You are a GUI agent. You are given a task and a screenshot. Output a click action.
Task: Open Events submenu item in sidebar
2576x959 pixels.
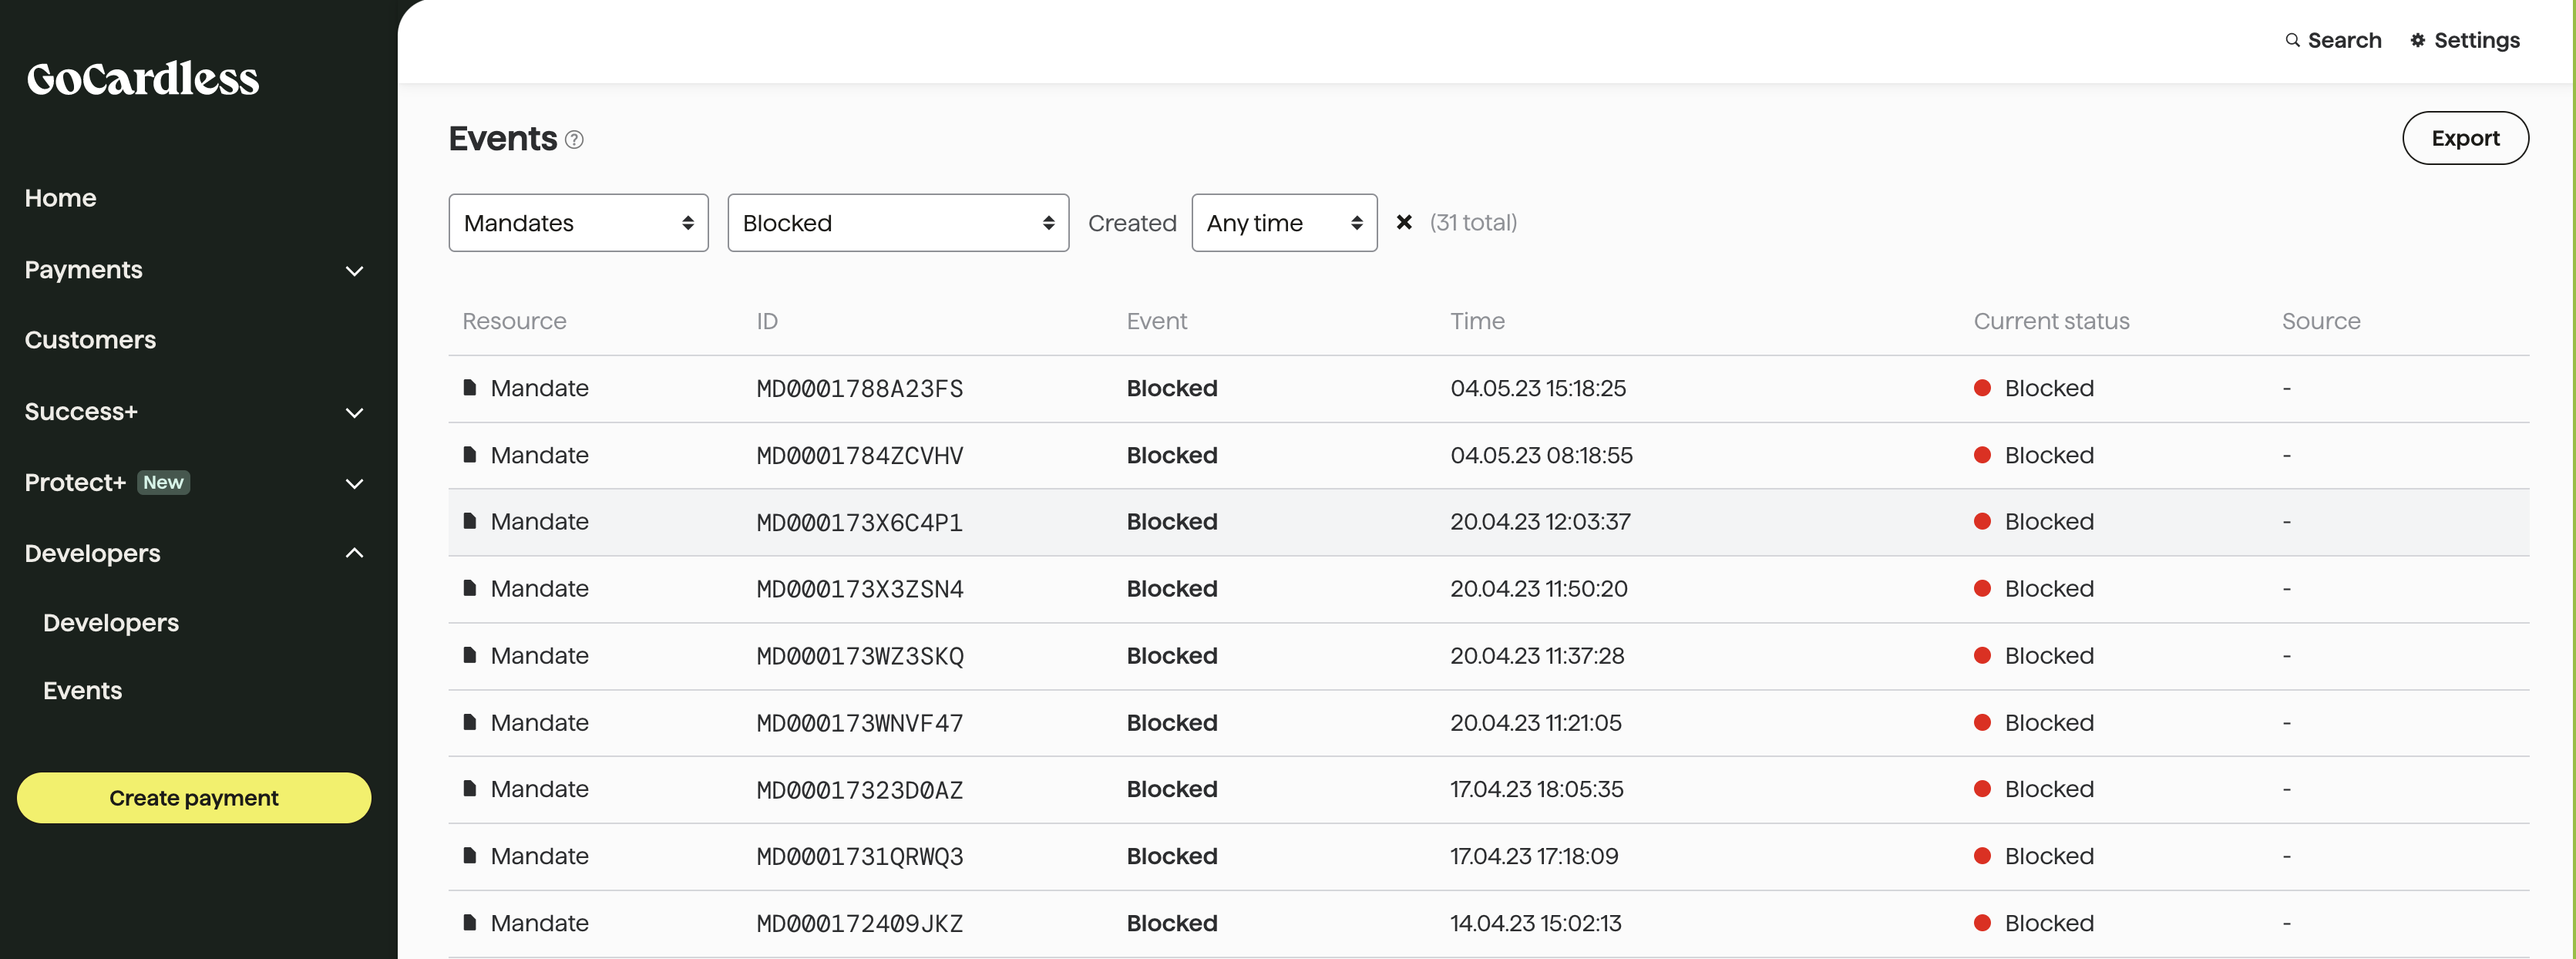(x=82, y=691)
